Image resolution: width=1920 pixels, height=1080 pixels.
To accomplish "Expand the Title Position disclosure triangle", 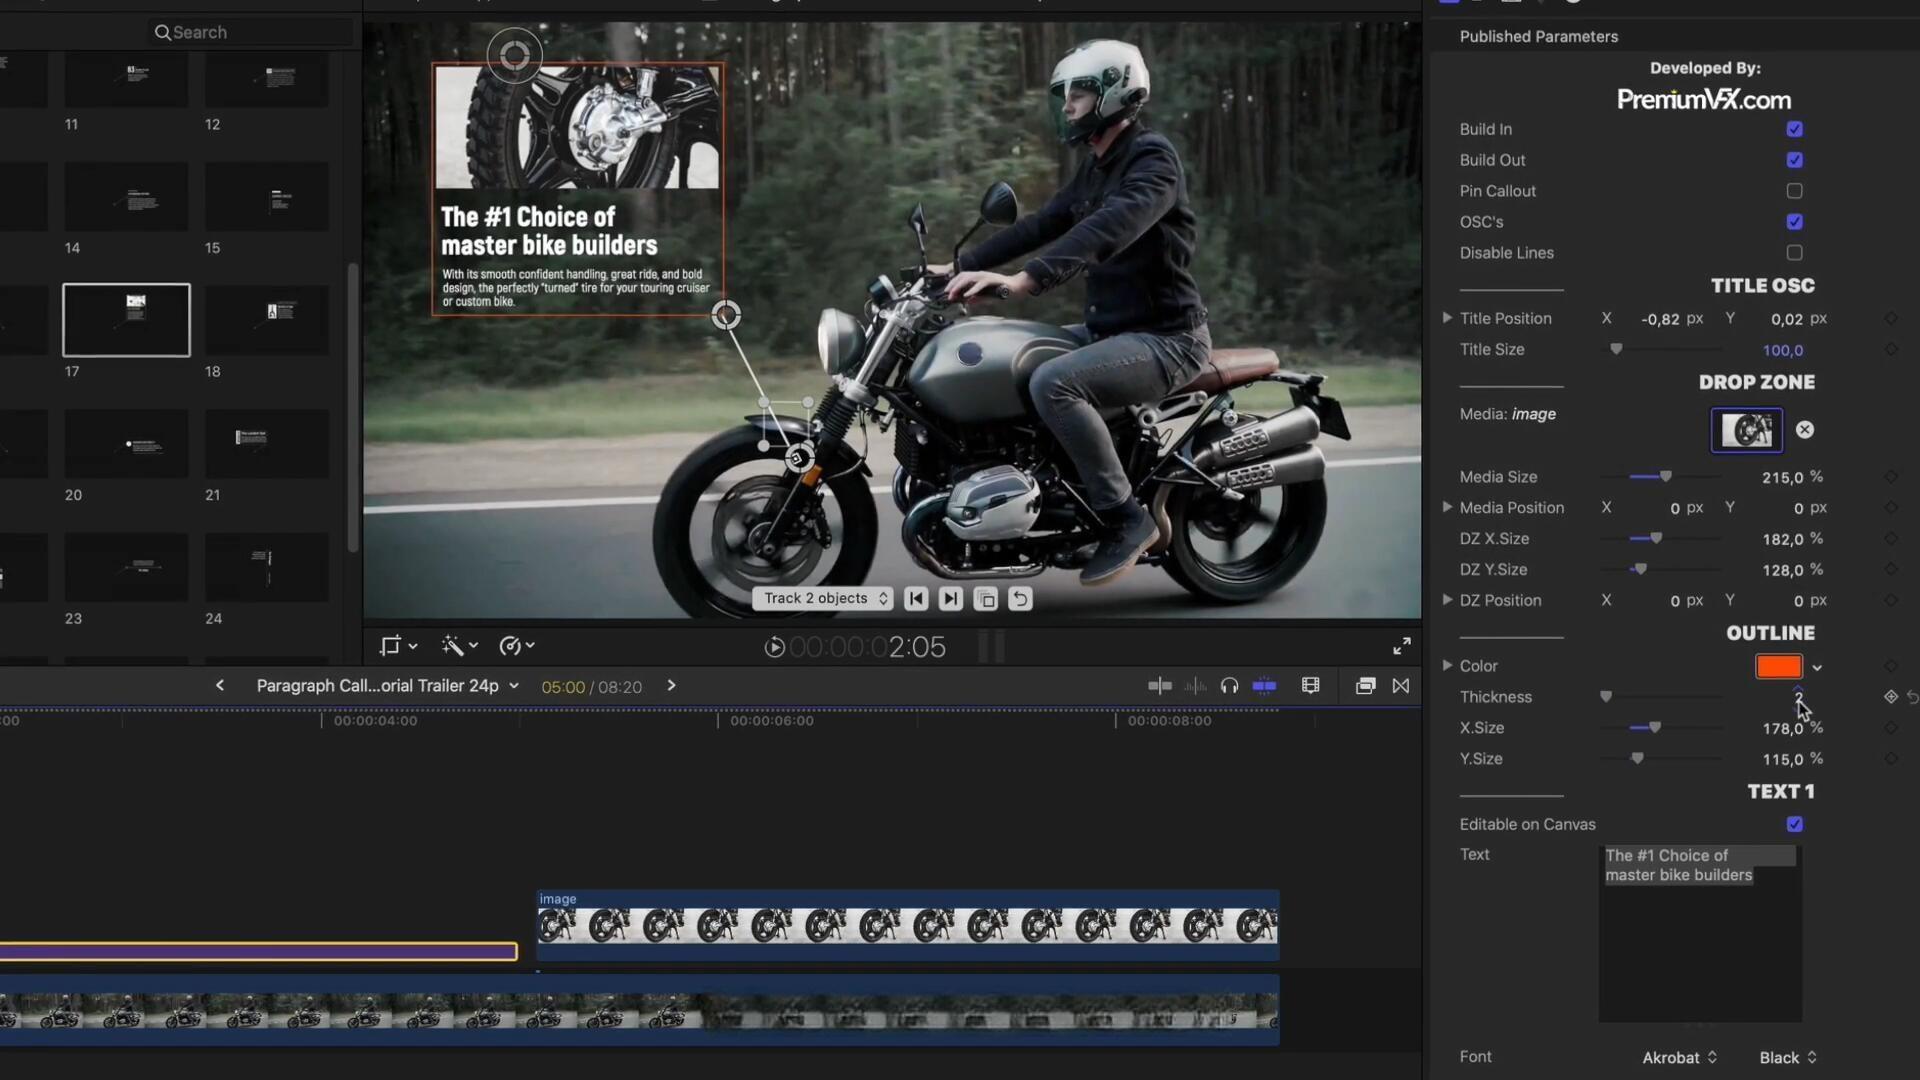I will click(x=1446, y=318).
